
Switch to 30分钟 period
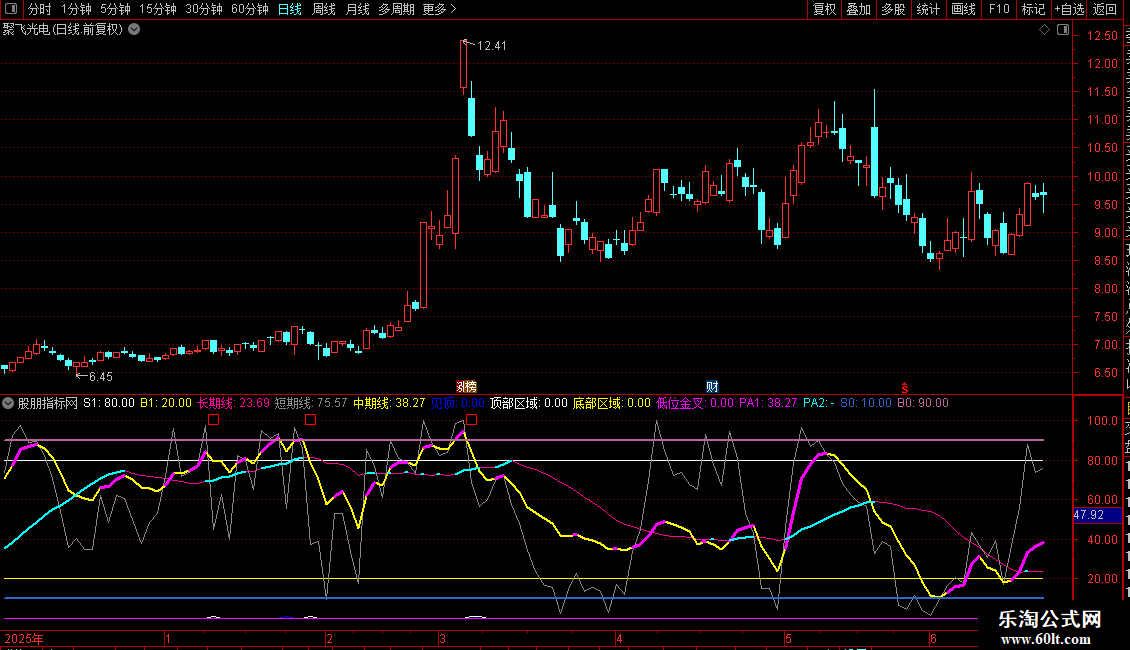click(x=204, y=9)
